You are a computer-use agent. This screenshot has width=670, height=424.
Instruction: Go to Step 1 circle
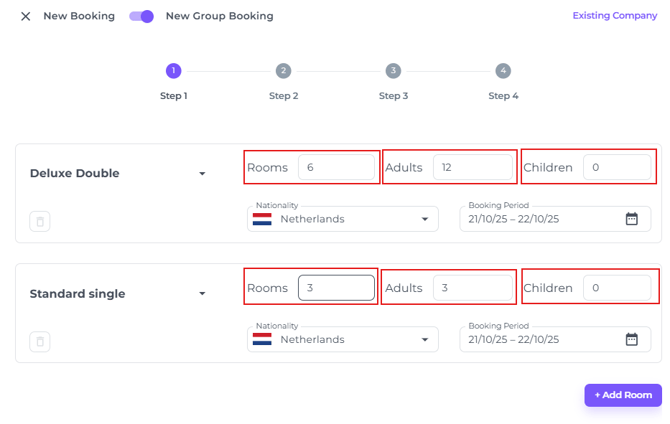[174, 71]
